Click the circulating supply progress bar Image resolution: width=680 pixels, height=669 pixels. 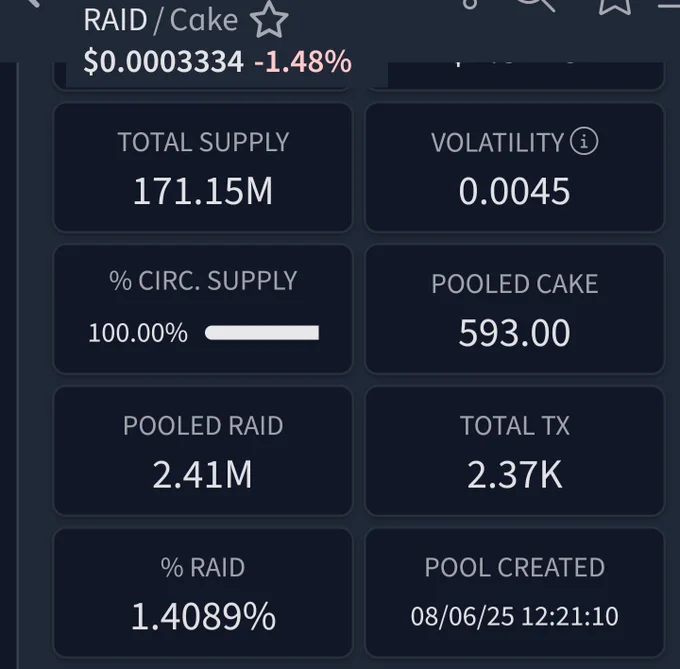click(262, 333)
